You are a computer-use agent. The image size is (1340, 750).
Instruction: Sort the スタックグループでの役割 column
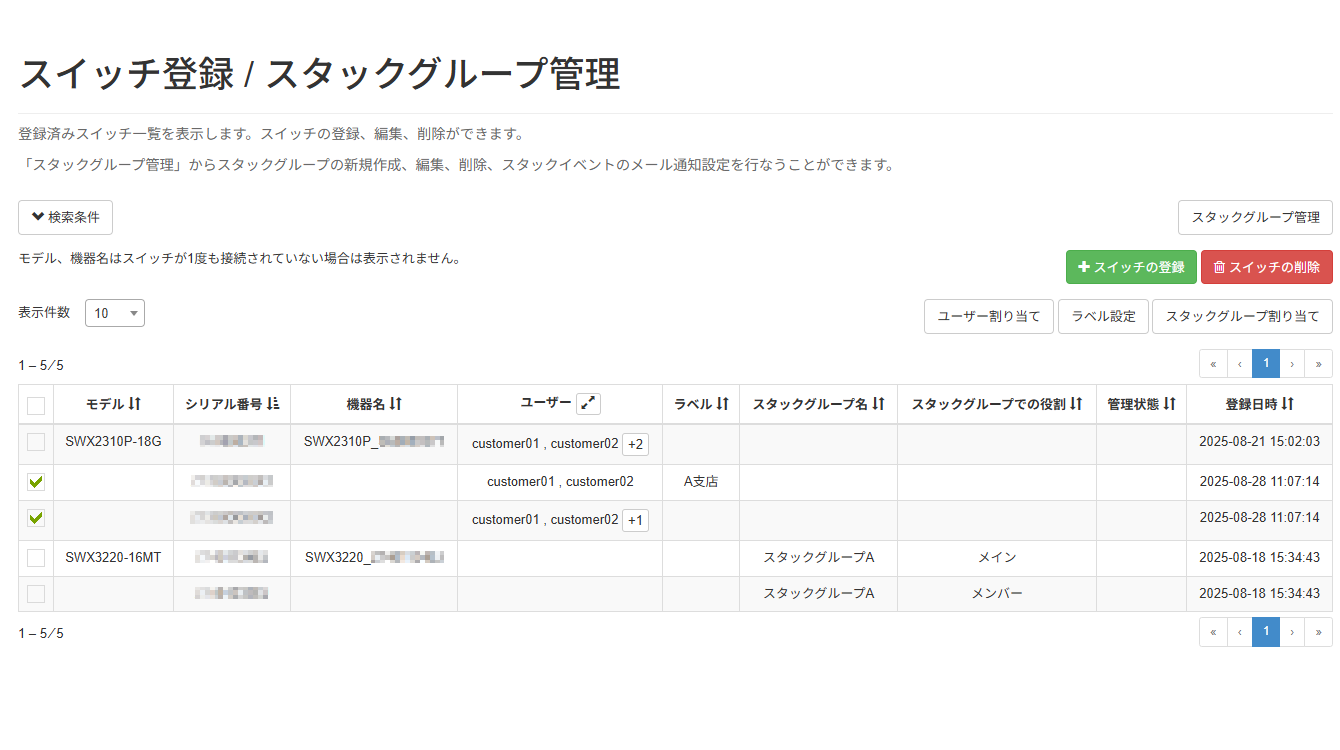pos(1076,404)
